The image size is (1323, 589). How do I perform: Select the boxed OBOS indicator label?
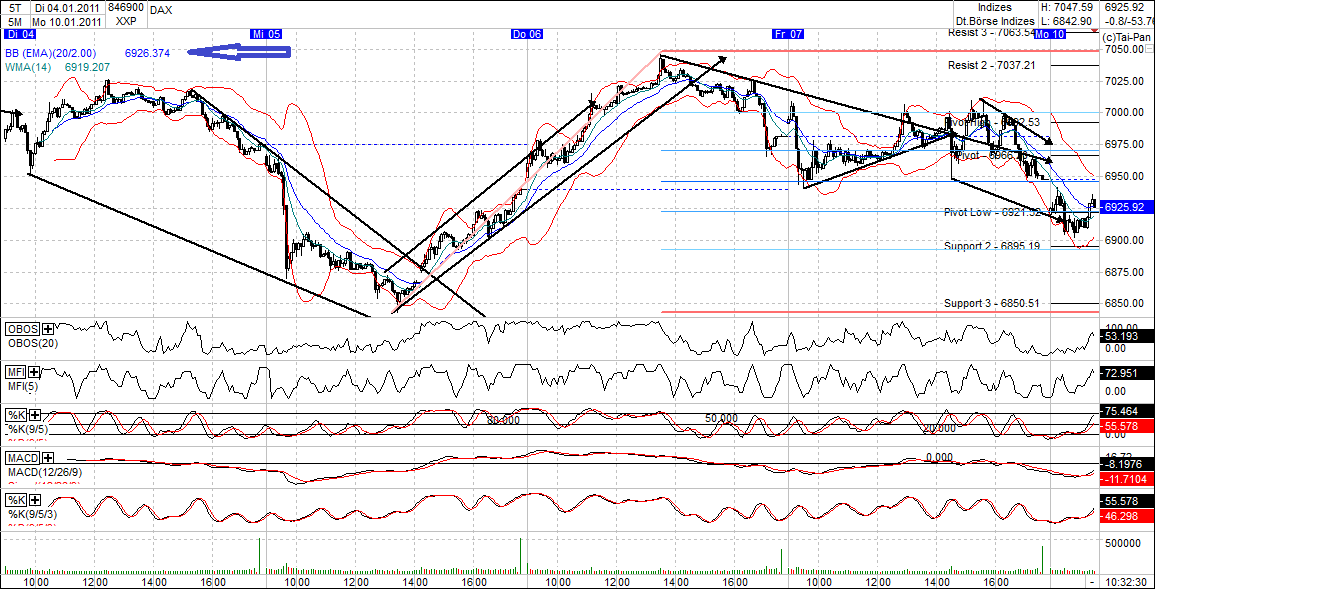click(20, 328)
